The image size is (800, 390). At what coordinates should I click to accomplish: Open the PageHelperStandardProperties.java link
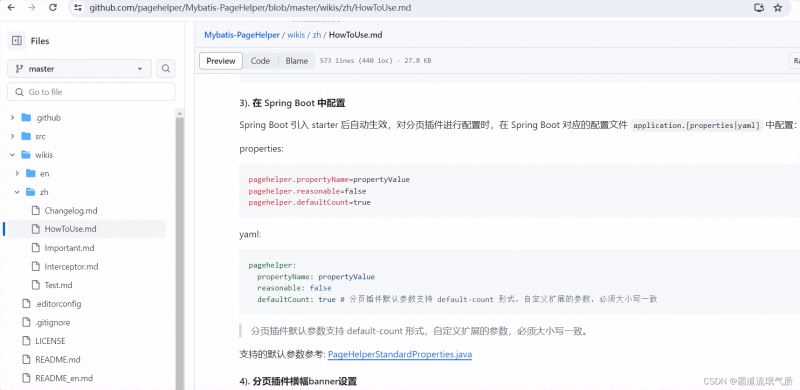tap(399, 354)
